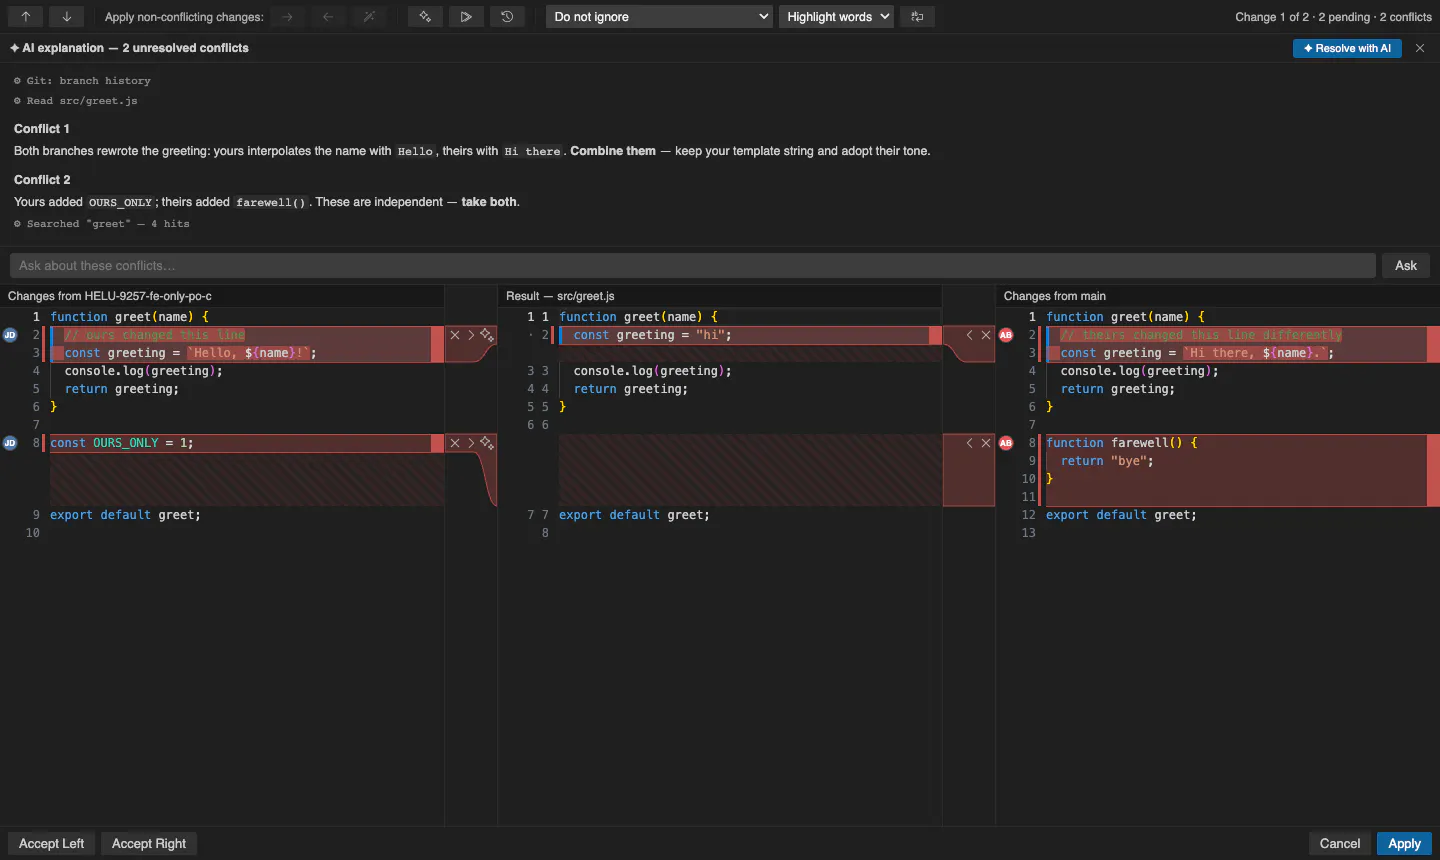The width and height of the screenshot is (1440, 860).
Task: Click the Conflict 1 heading
Action: pyautogui.click(x=42, y=129)
